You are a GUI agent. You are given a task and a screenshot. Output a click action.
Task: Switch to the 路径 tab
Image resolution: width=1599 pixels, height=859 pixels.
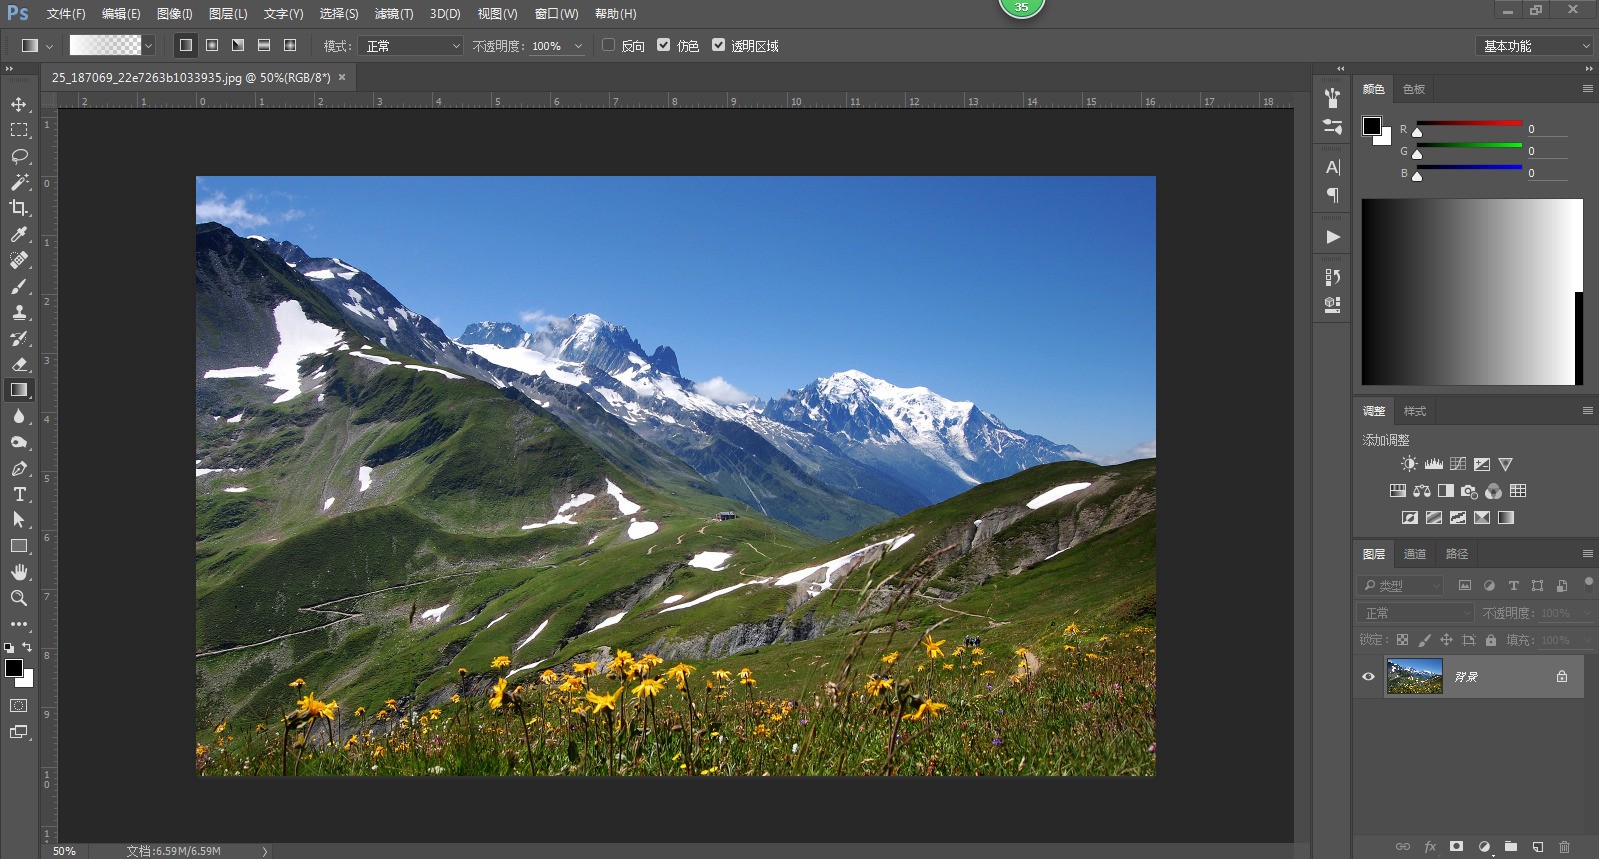[1457, 554]
